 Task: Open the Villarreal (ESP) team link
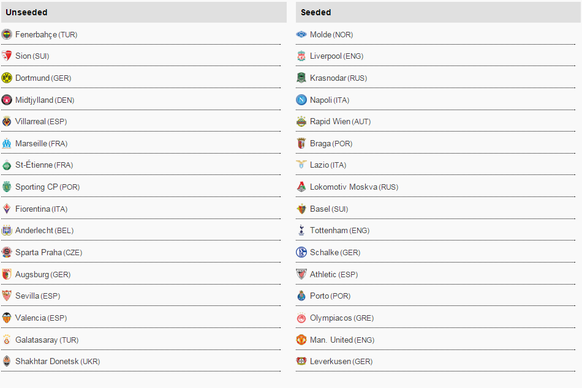pos(41,121)
